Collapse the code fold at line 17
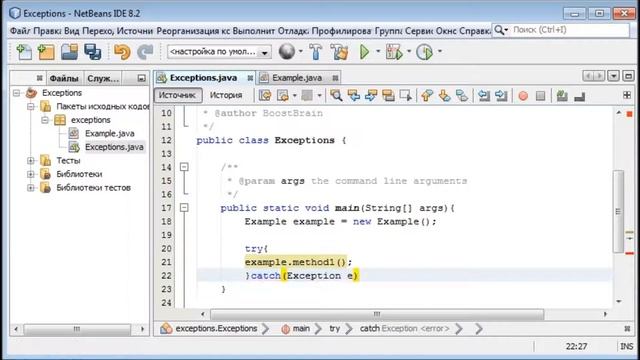The height and width of the screenshot is (360, 640). pyautogui.click(x=184, y=208)
